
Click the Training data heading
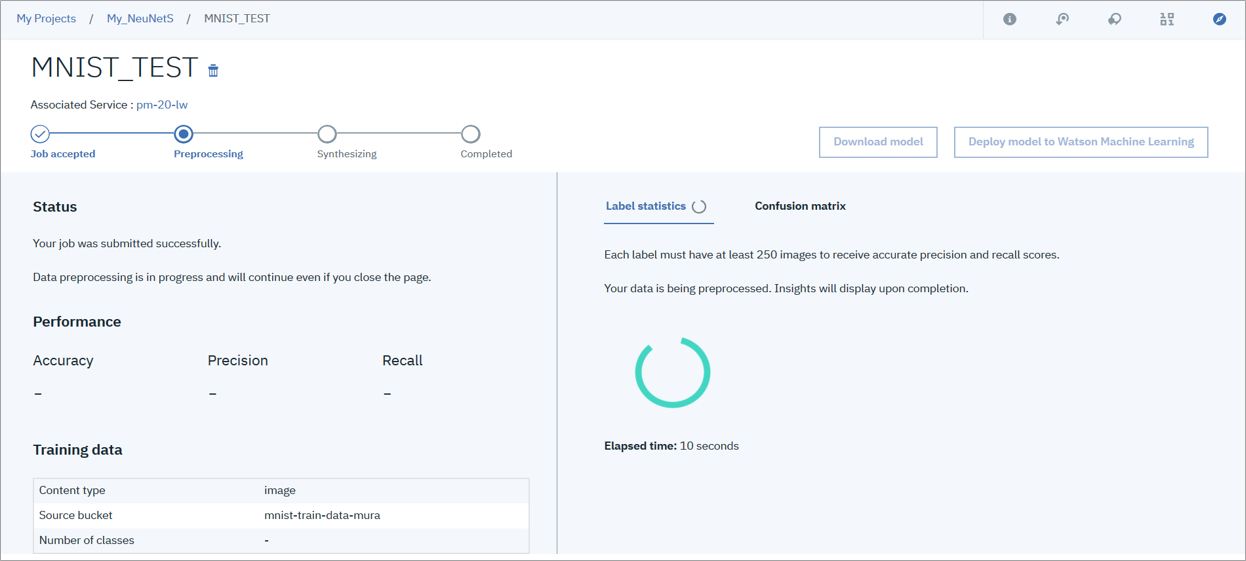tap(78, 450)
